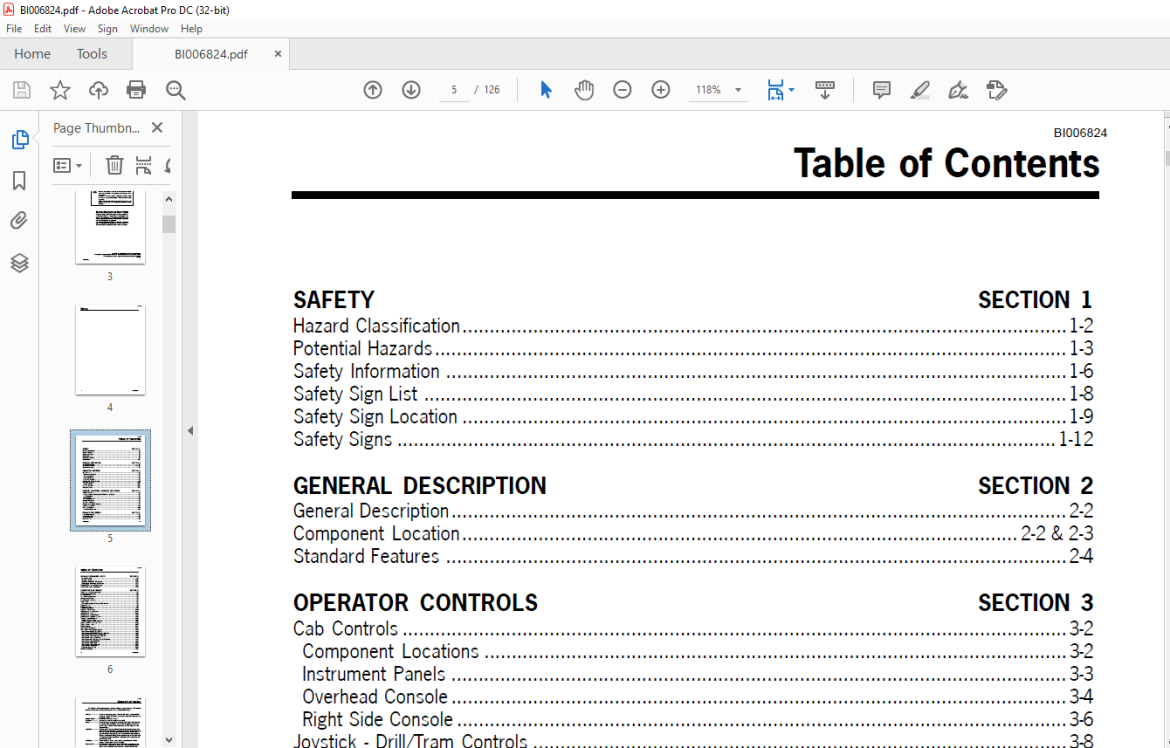
Task: Collapse the navigation pane arrow
Action: (190, 431)
